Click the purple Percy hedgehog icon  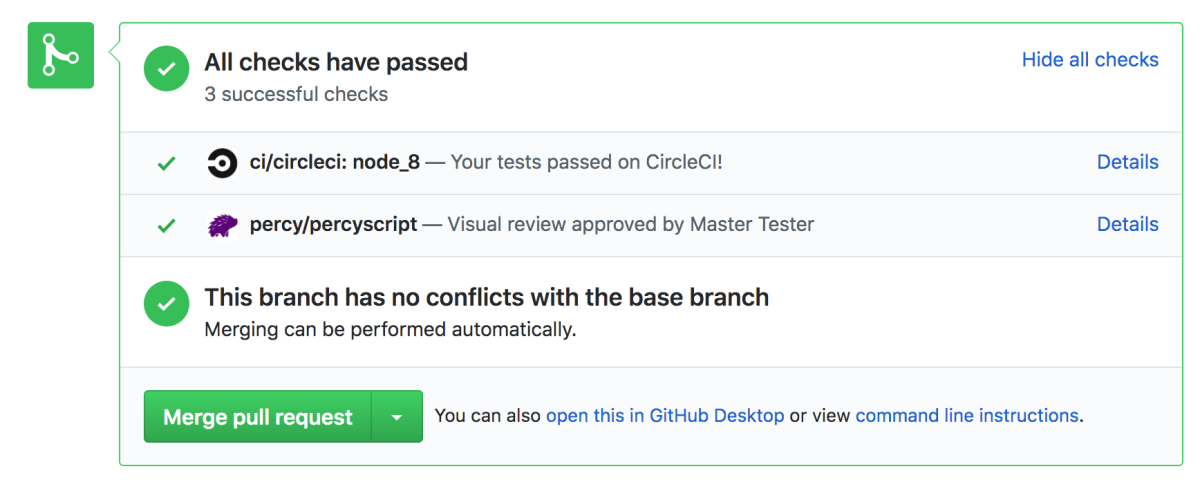point(222,225)
